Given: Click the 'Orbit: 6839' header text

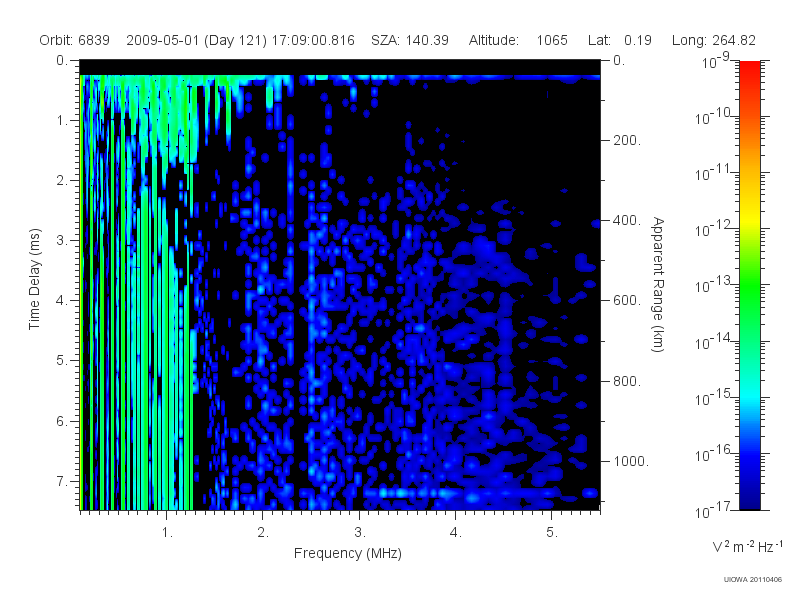Looking at the screenshot, I should pos(74,40).
